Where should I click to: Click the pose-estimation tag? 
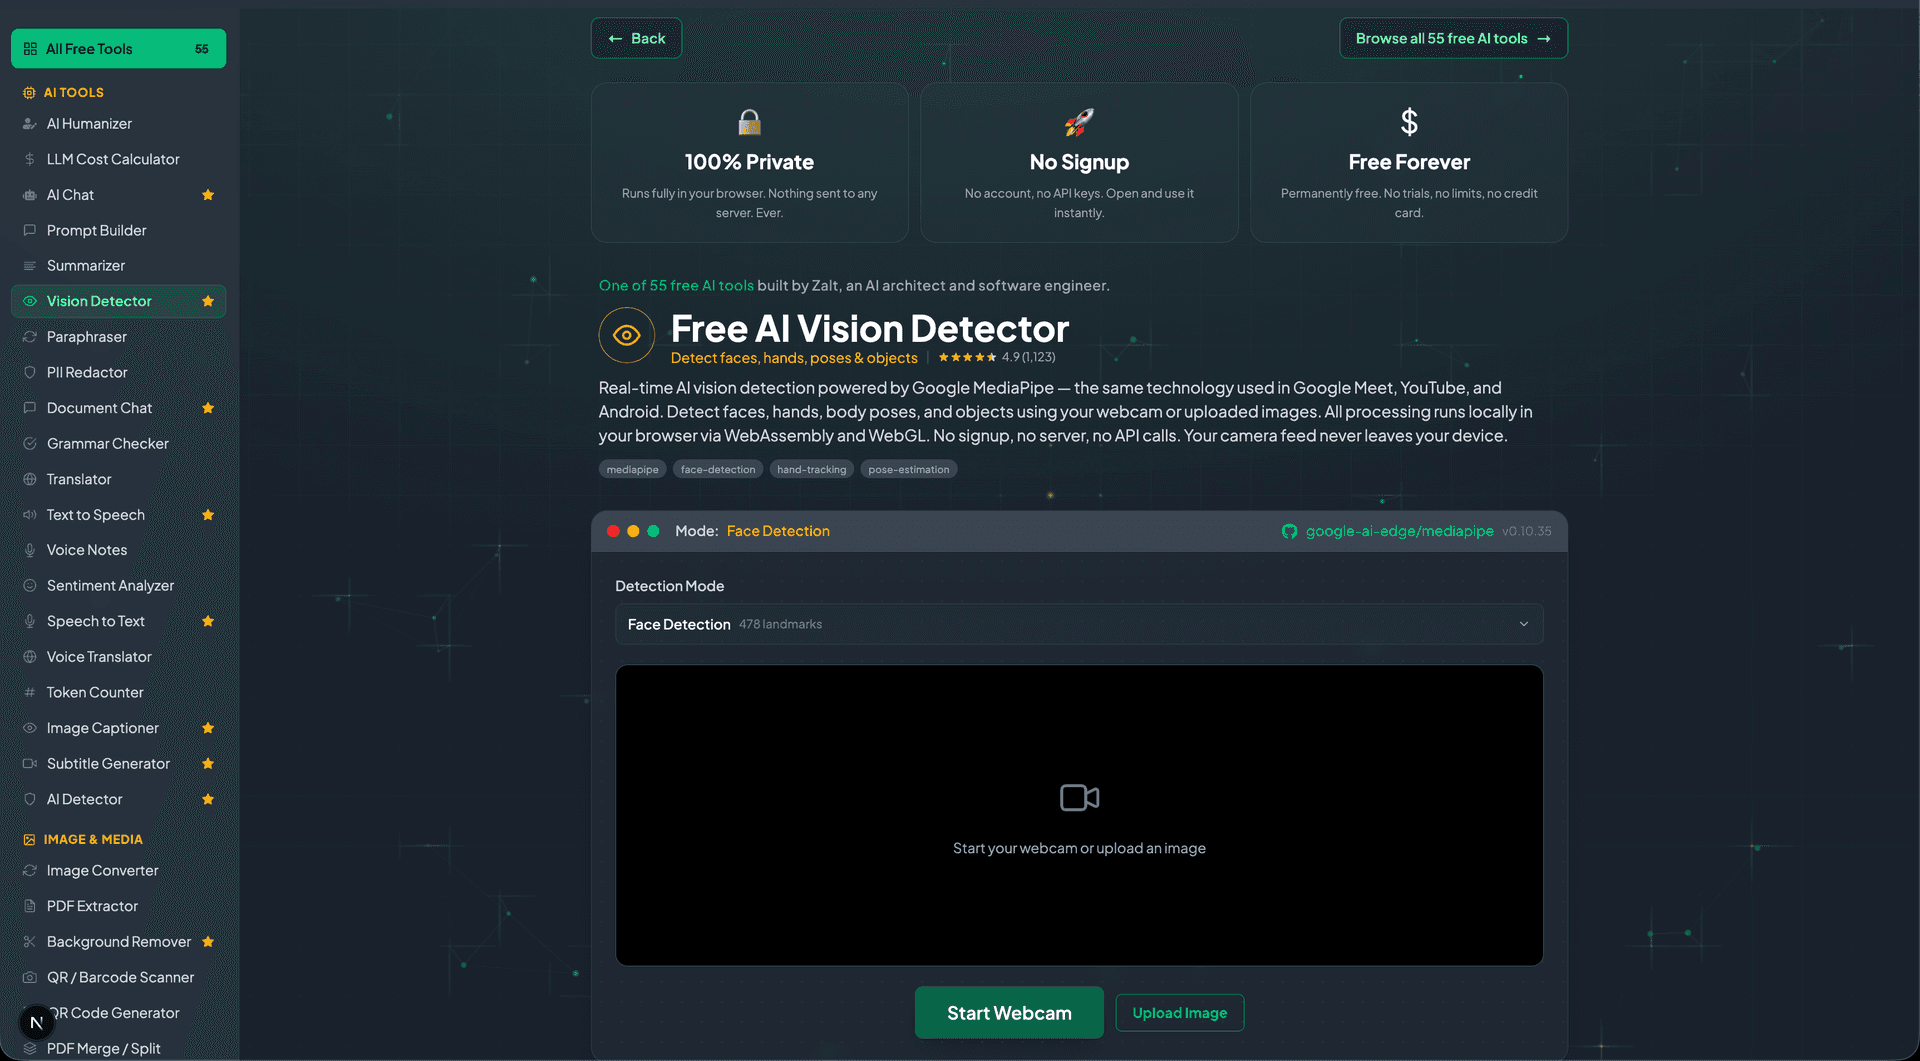coord(909,469)
